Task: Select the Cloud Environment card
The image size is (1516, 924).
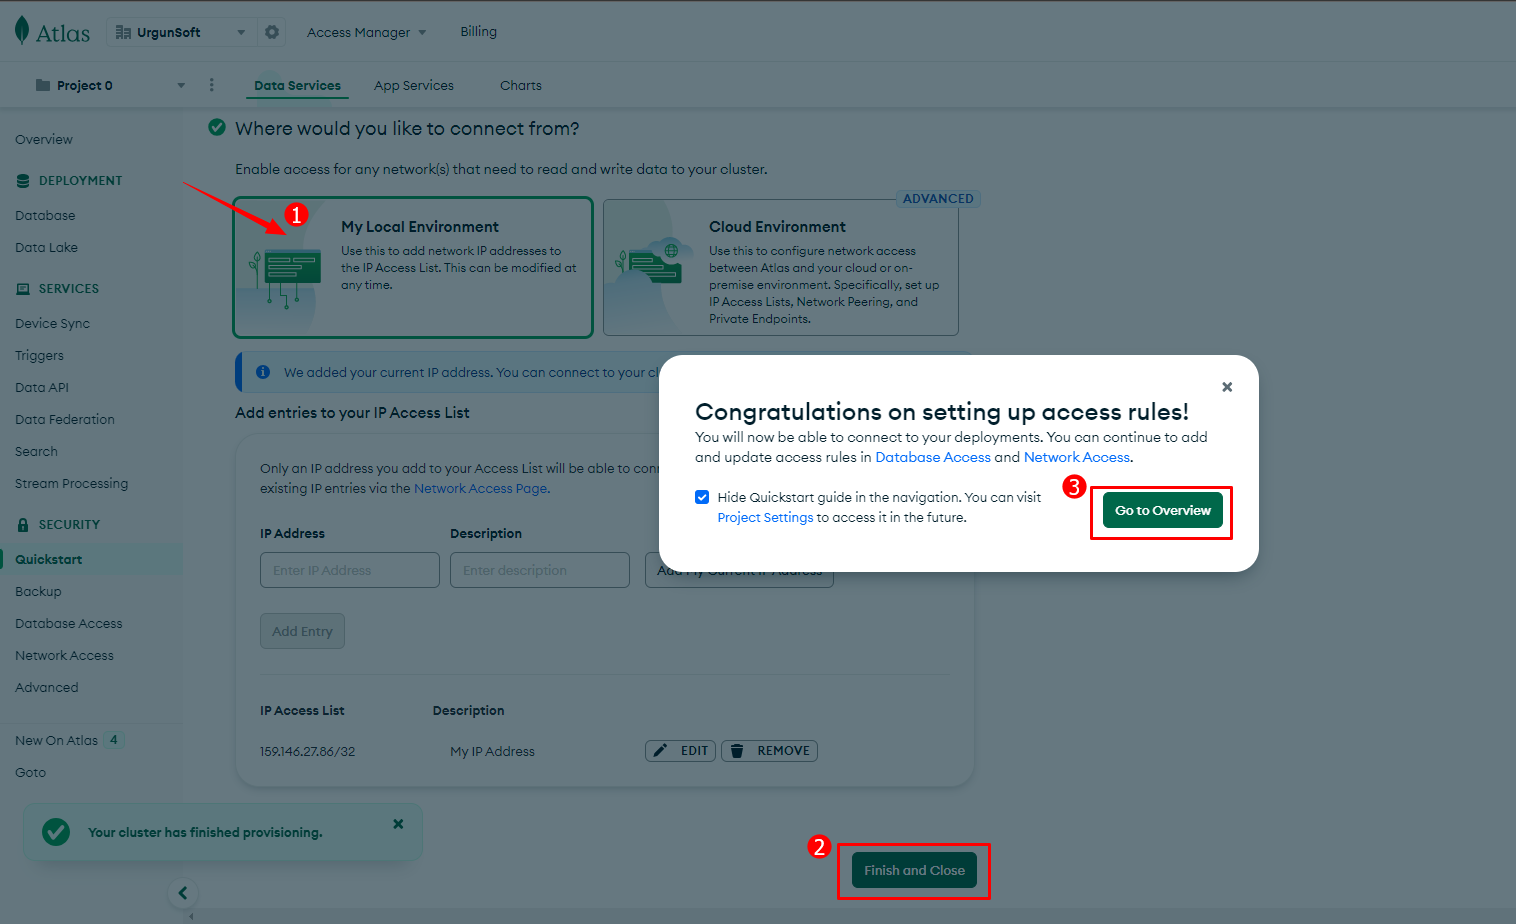Action: 781,267
